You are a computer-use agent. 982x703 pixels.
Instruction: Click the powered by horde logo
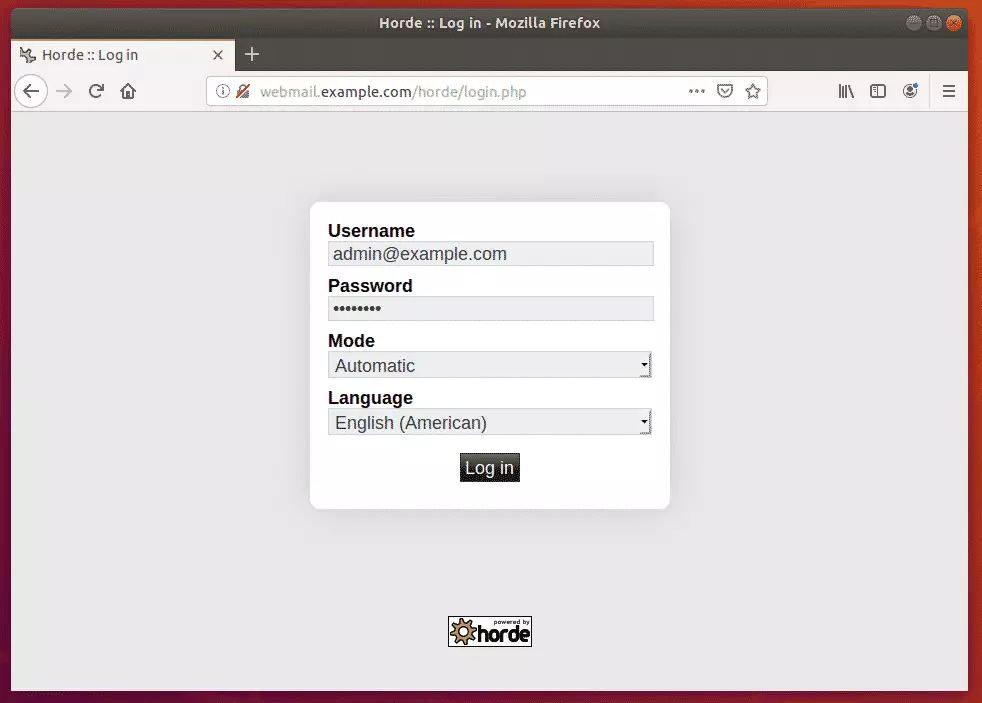coord(490,631)
